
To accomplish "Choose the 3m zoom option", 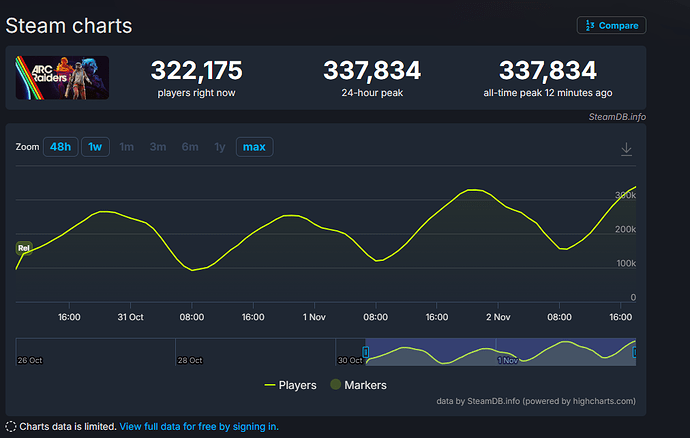I will 157,147.
